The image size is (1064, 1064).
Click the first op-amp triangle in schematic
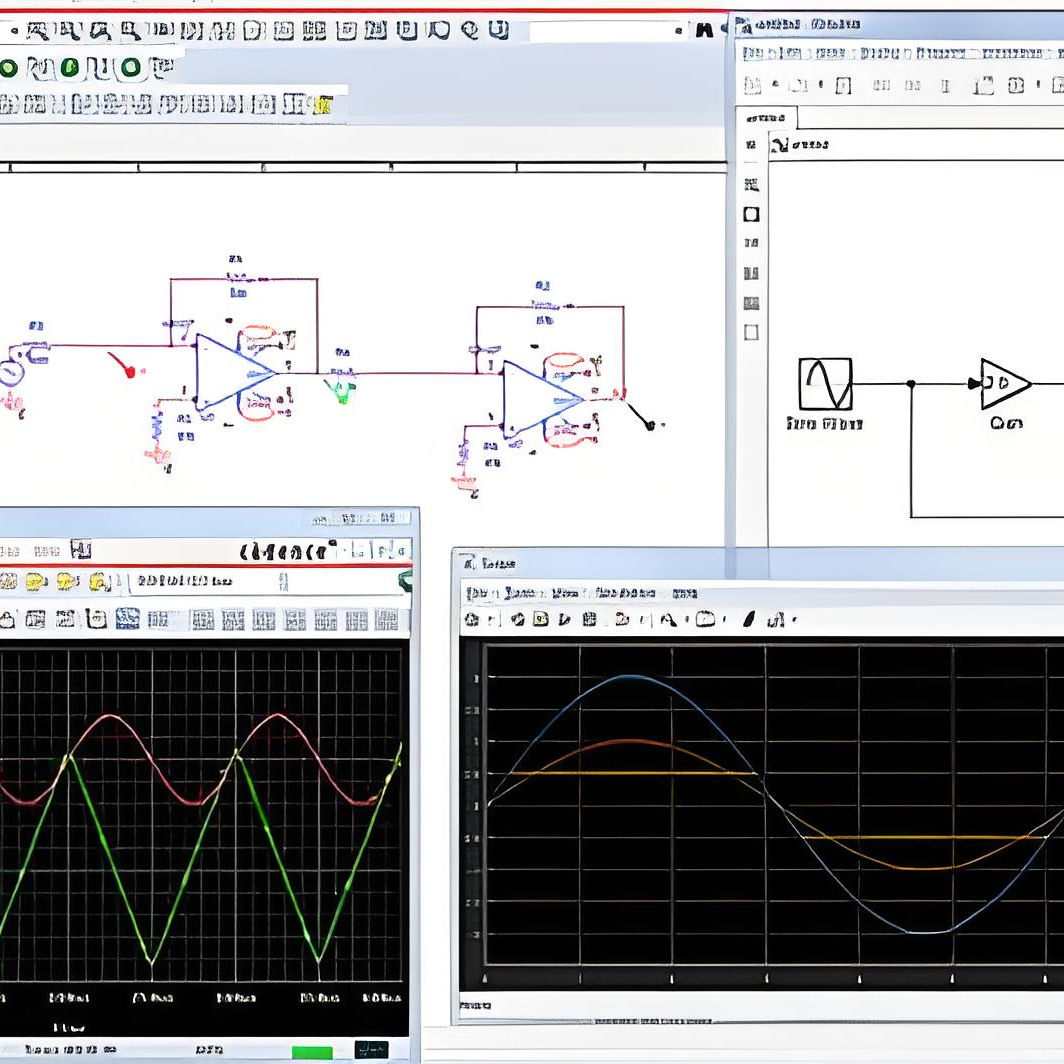(234, 372)
